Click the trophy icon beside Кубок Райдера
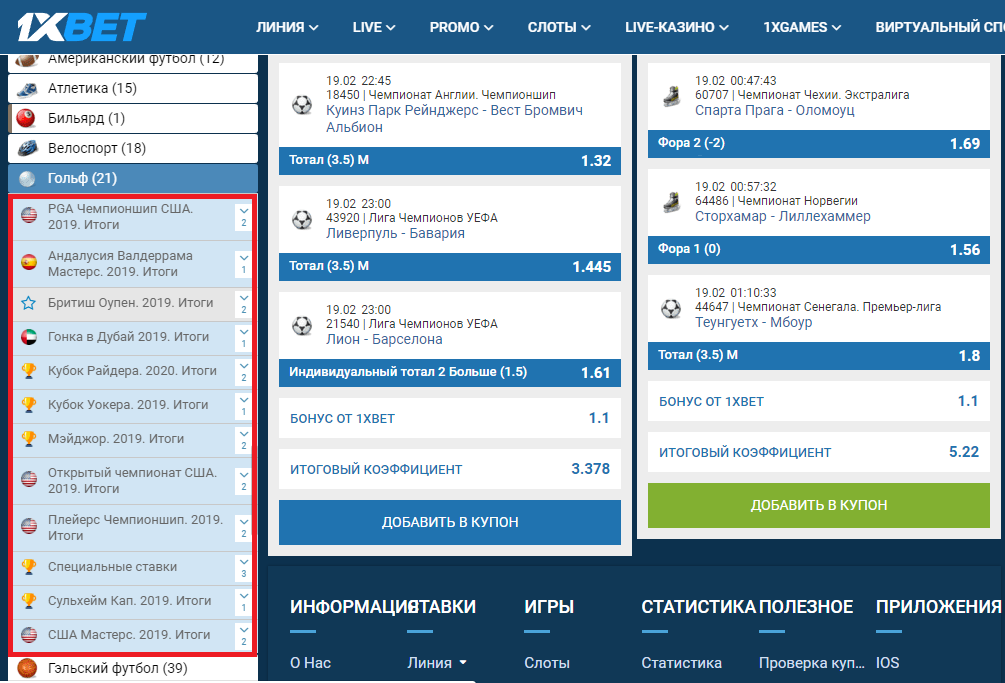Viewport: 1005px width, 683px height. (x=29, y=371)
